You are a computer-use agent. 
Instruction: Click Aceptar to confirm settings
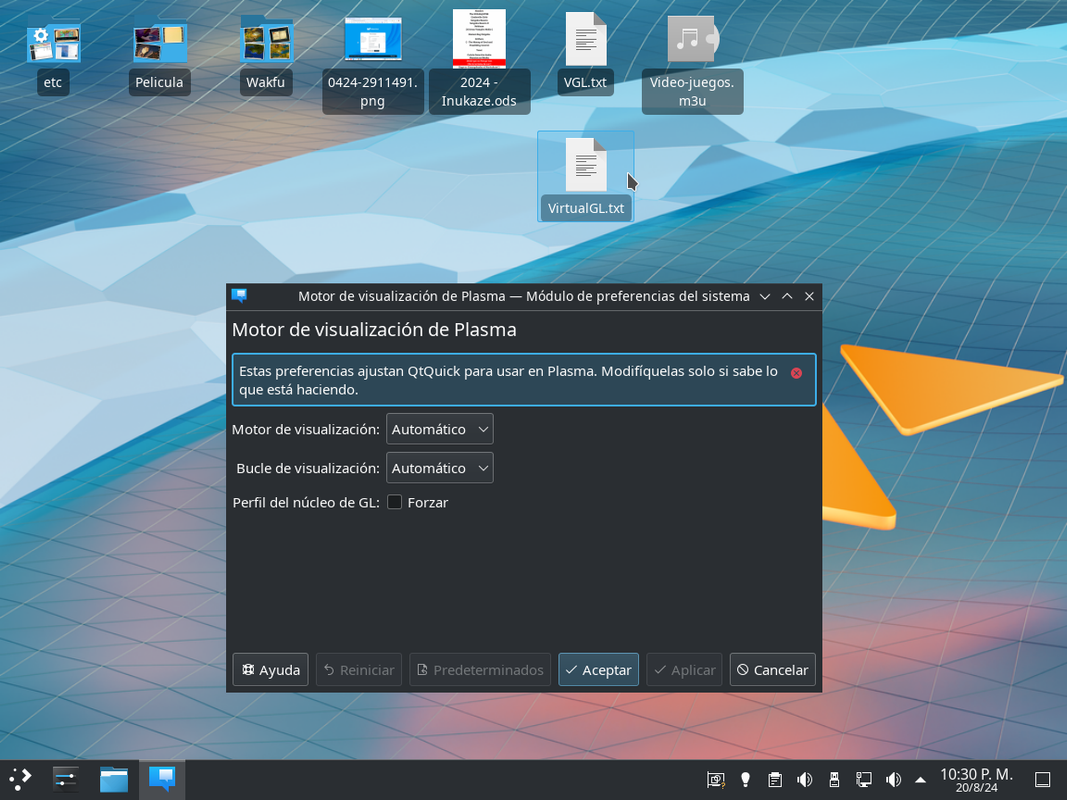click(598, 670)
